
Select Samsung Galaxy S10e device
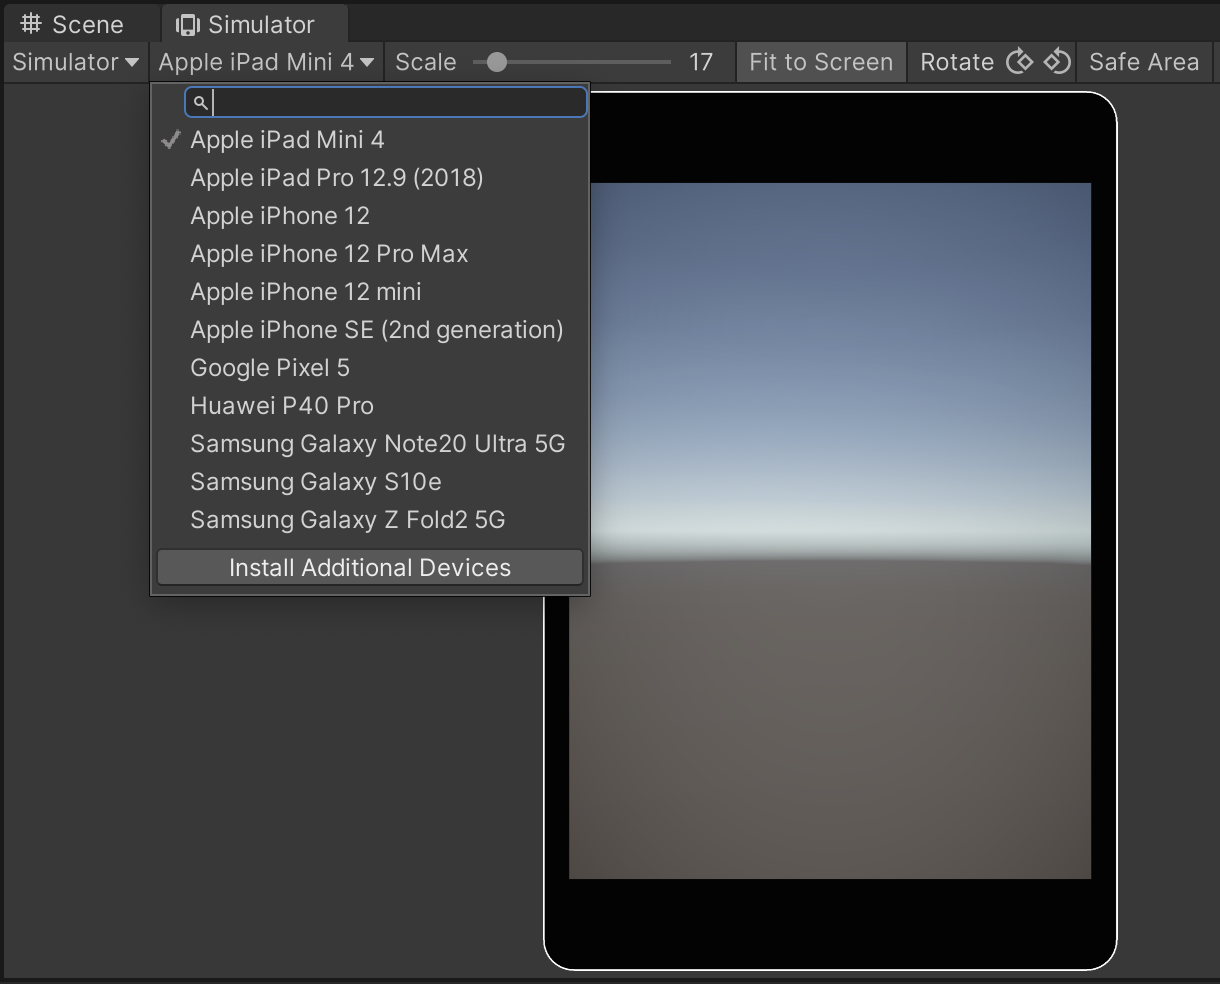click(x=370, y=482)
